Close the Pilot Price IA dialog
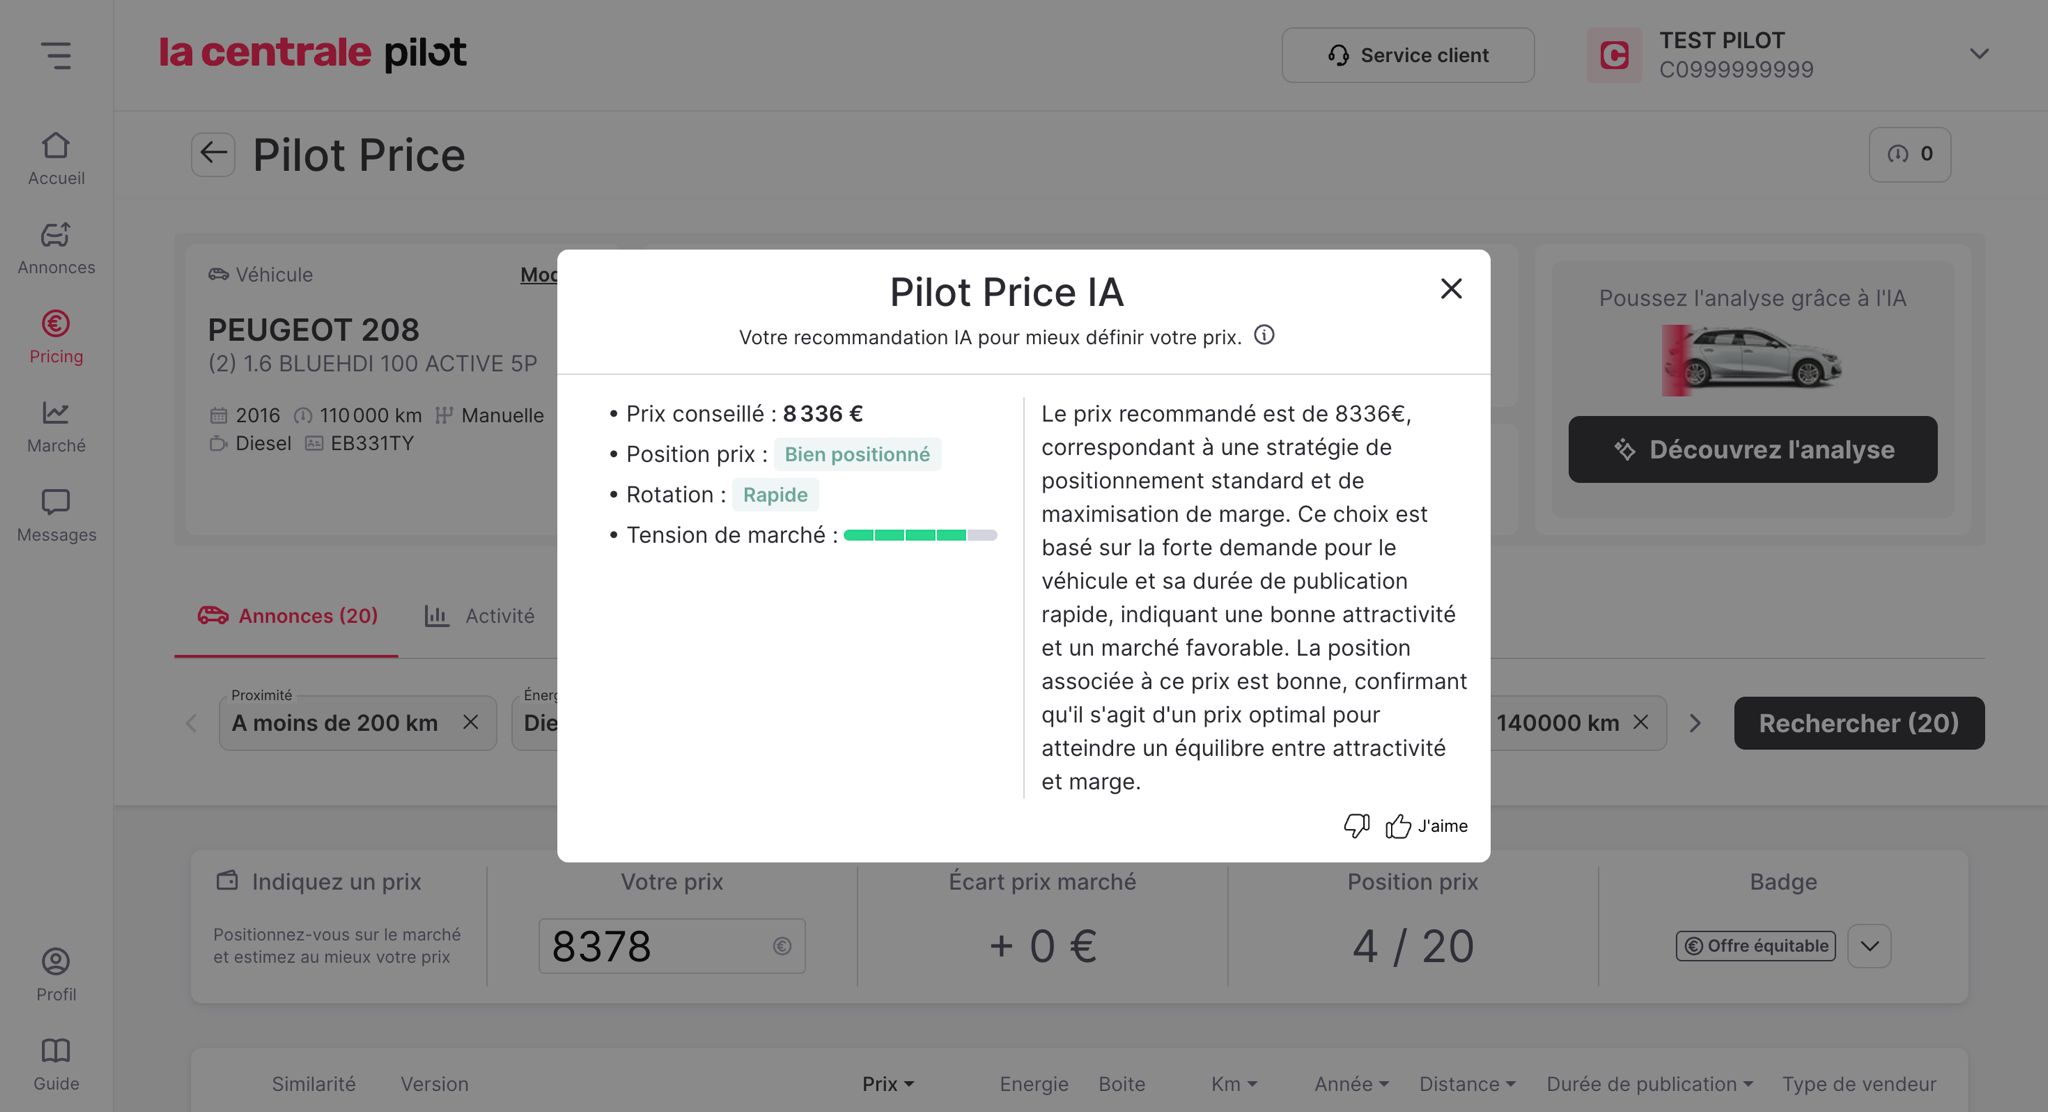Image resolution: width=2048 pixels, height=1112 pixels. tap(1451, 289)
